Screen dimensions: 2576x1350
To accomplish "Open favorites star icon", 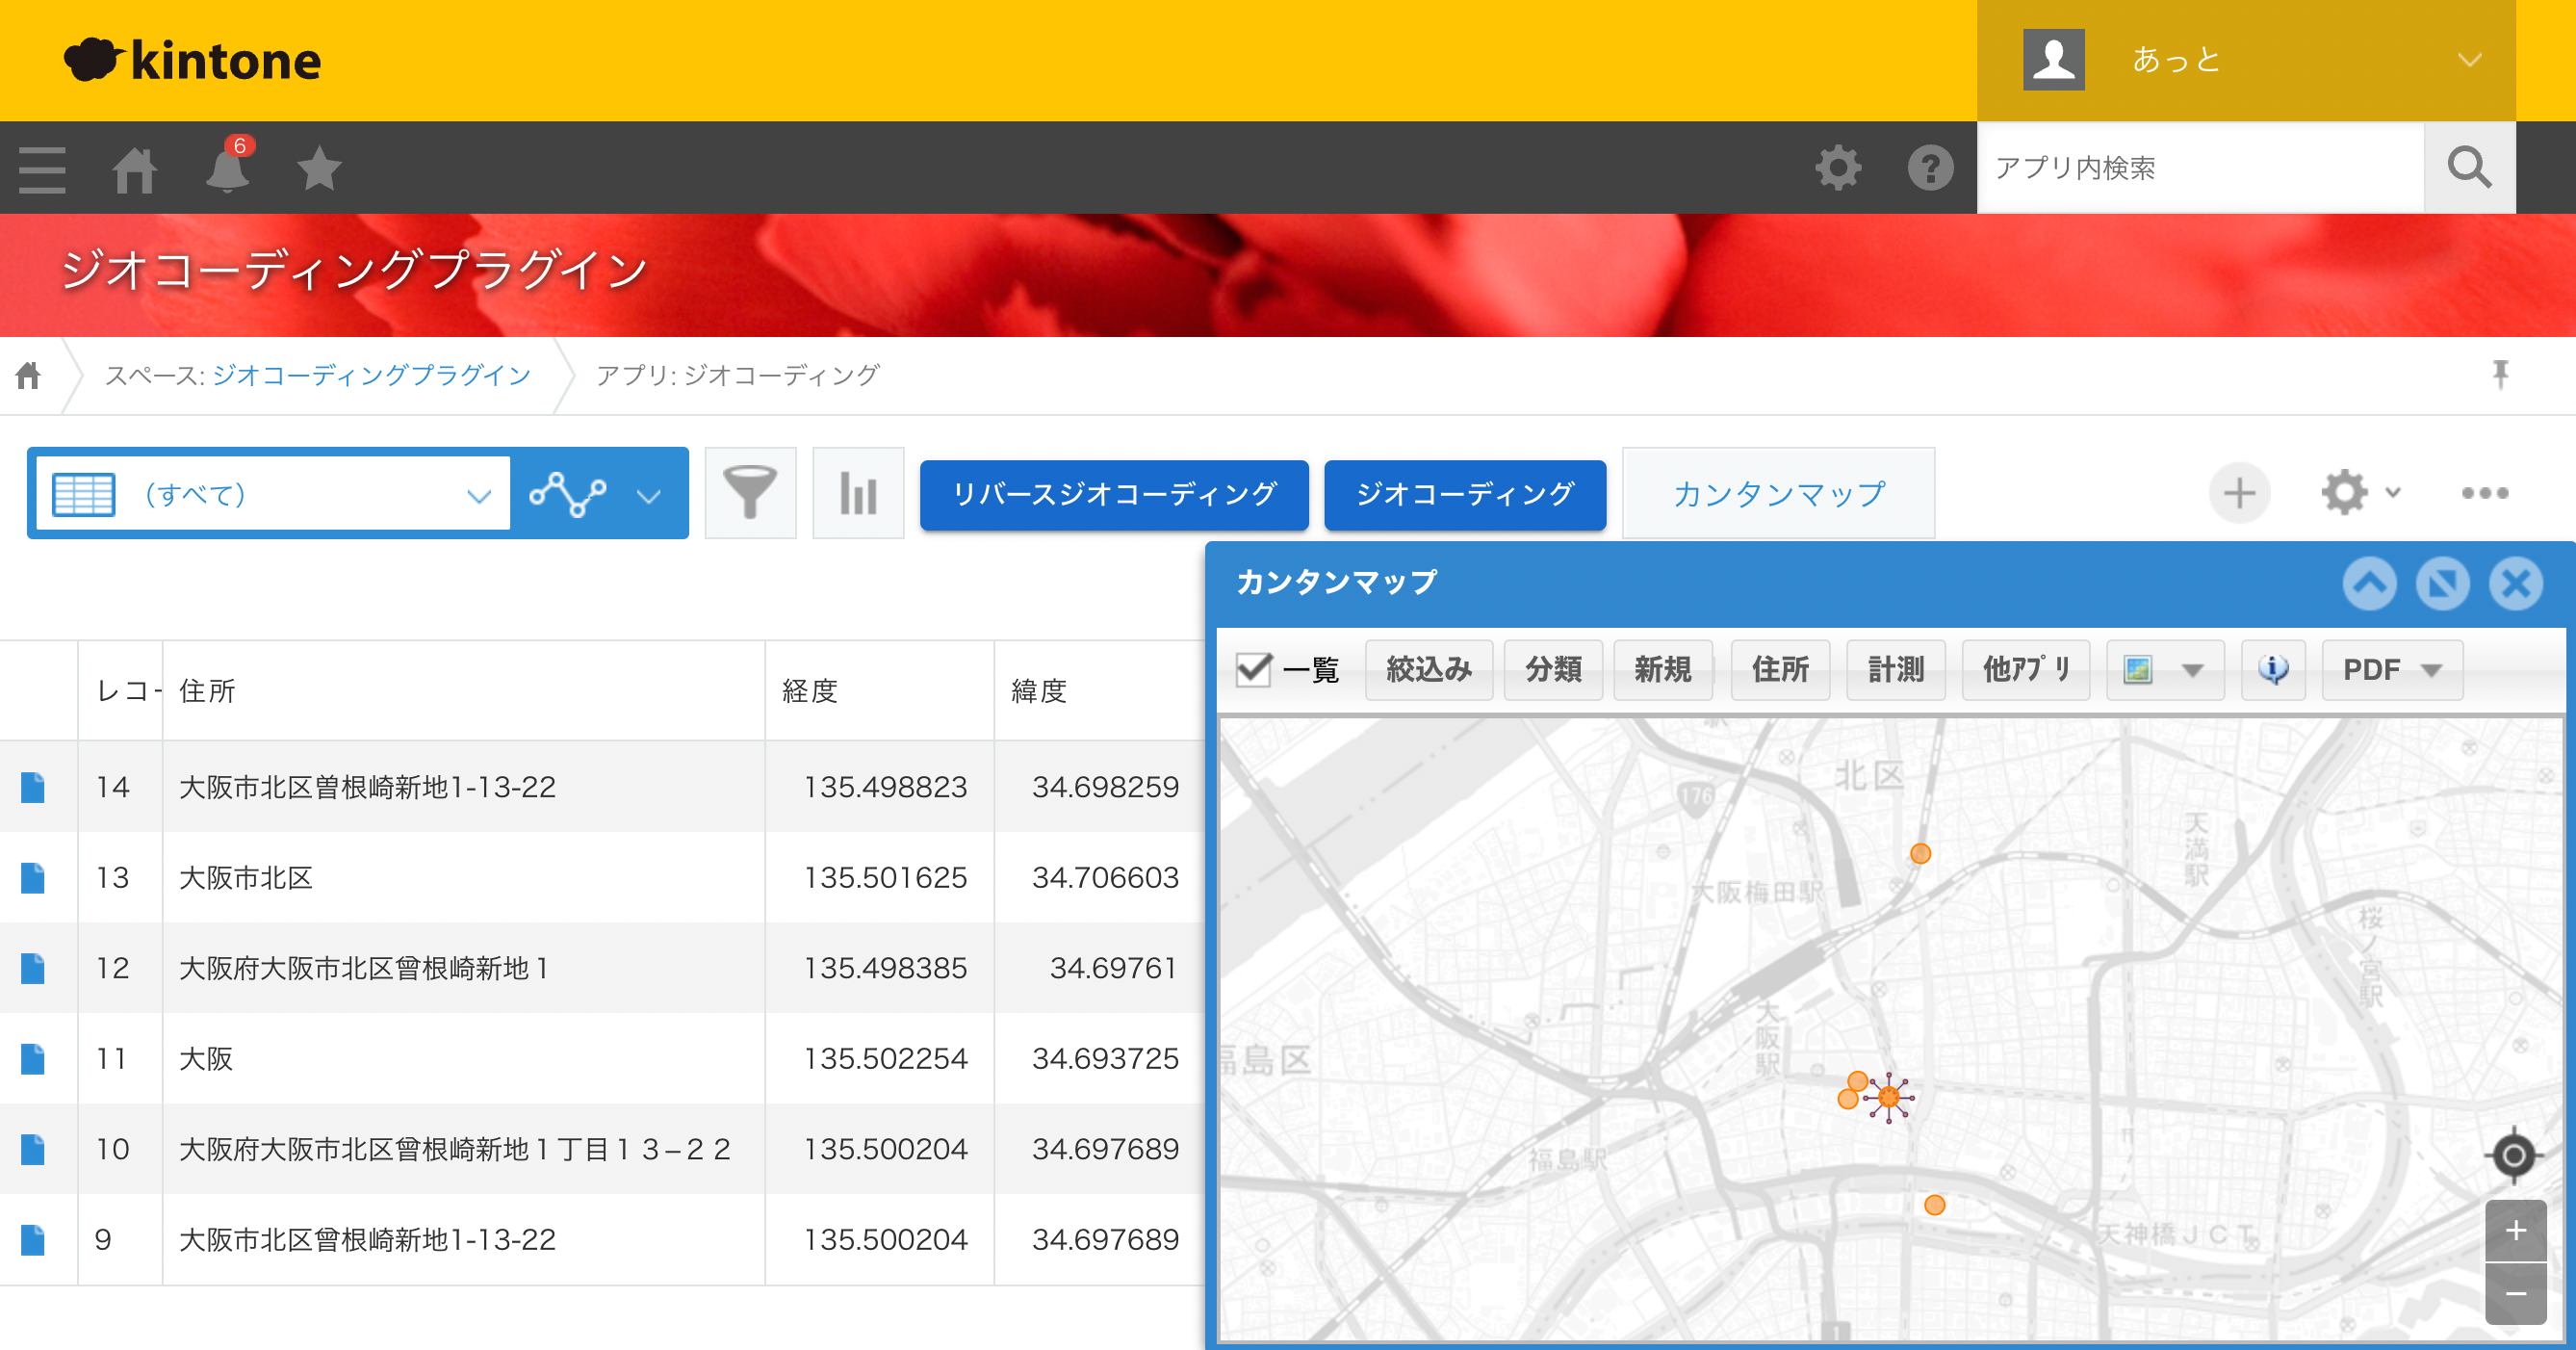I will click(x=319, y=168).
